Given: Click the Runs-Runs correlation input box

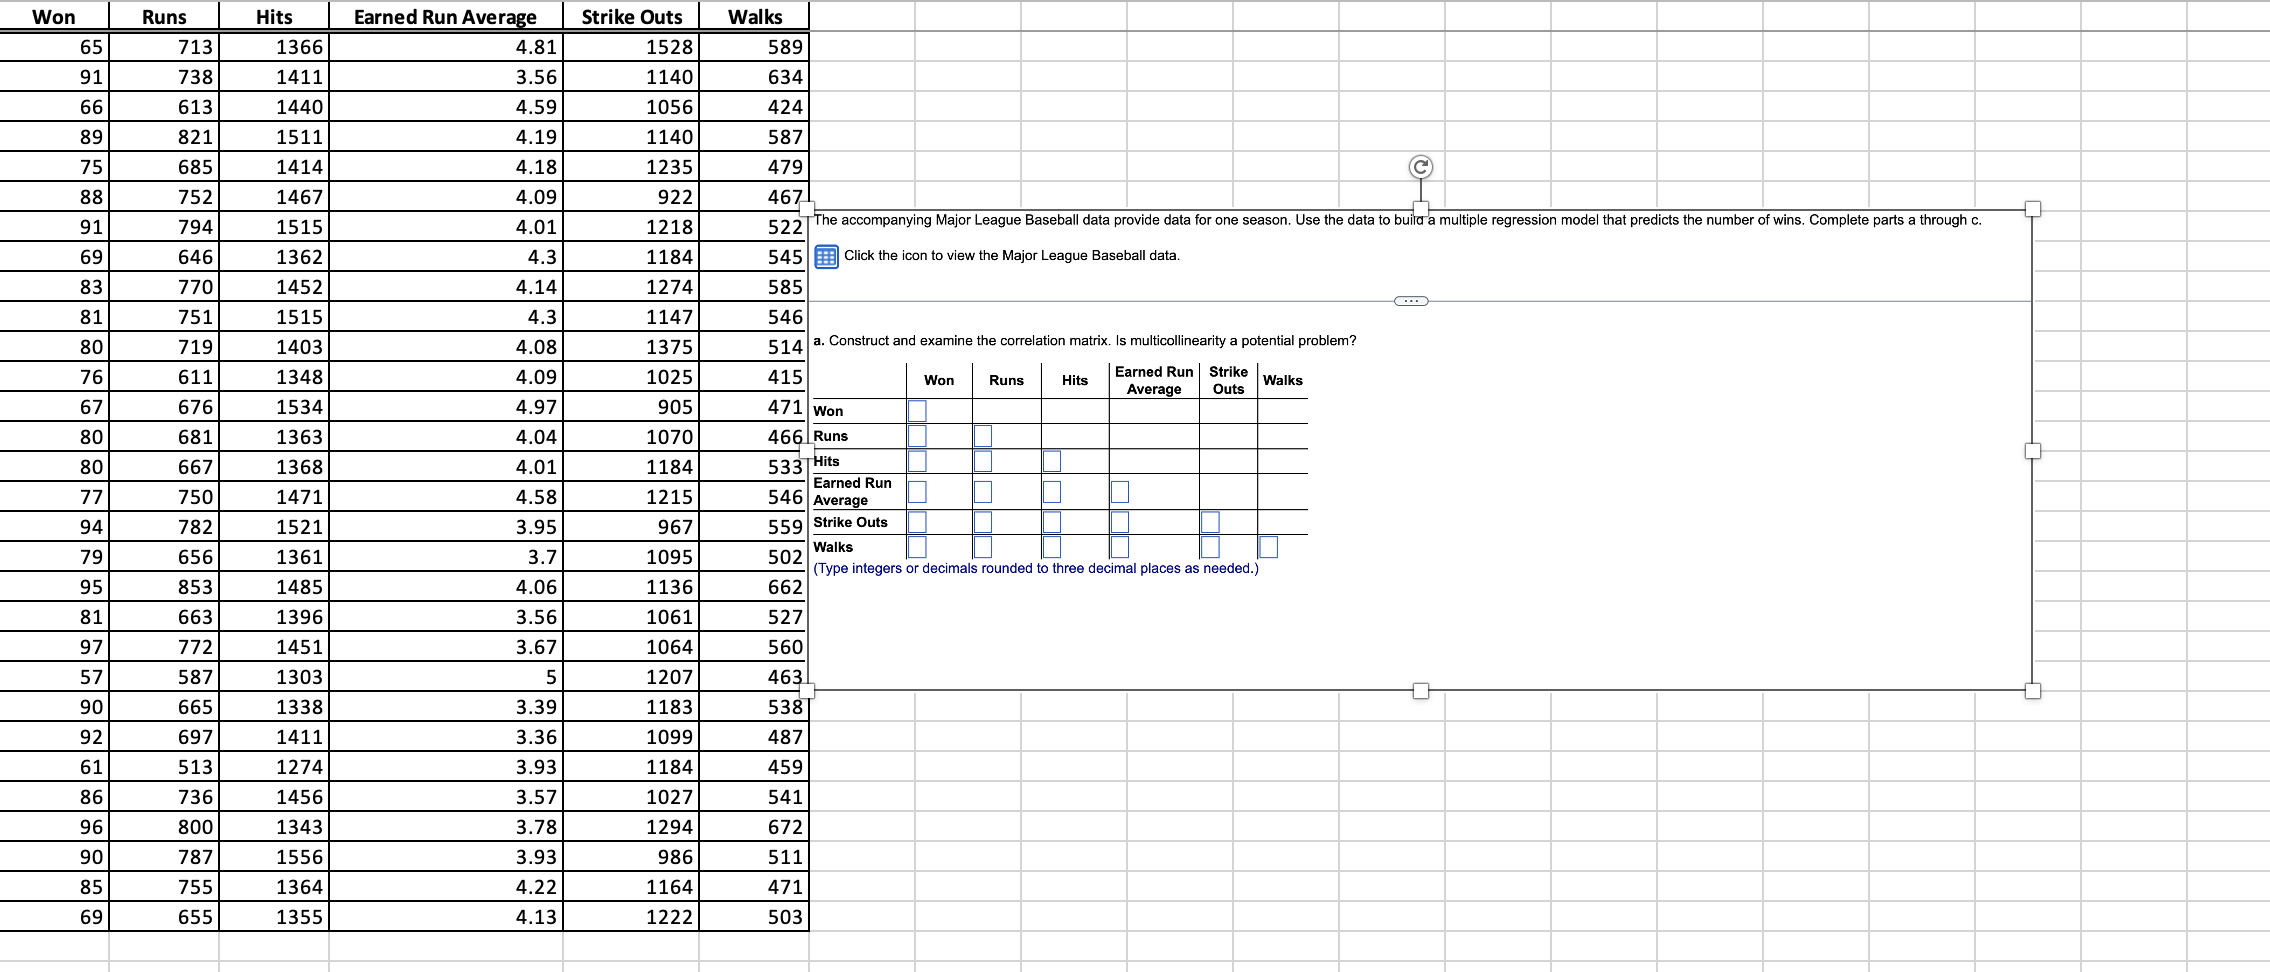Looking at the screenshot, I should (982, 435).
